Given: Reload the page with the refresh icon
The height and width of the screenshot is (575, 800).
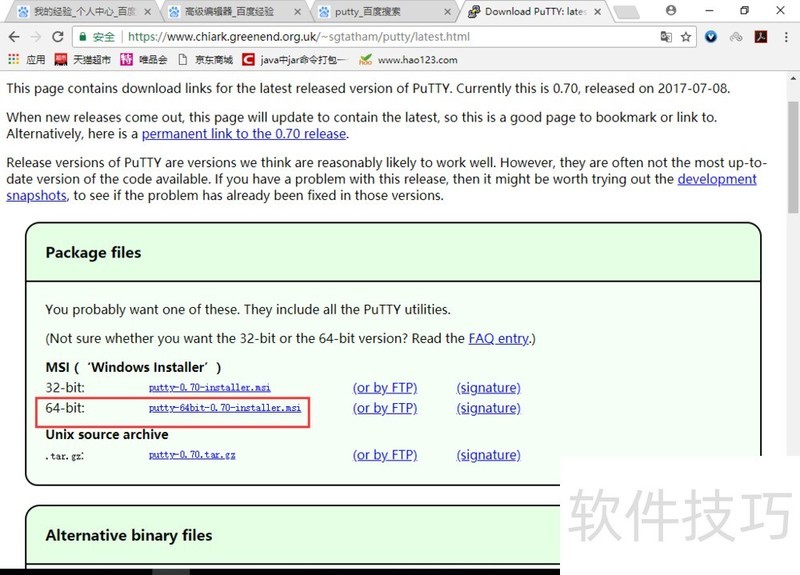Looking at the screenshot, I should click(58, 37).
